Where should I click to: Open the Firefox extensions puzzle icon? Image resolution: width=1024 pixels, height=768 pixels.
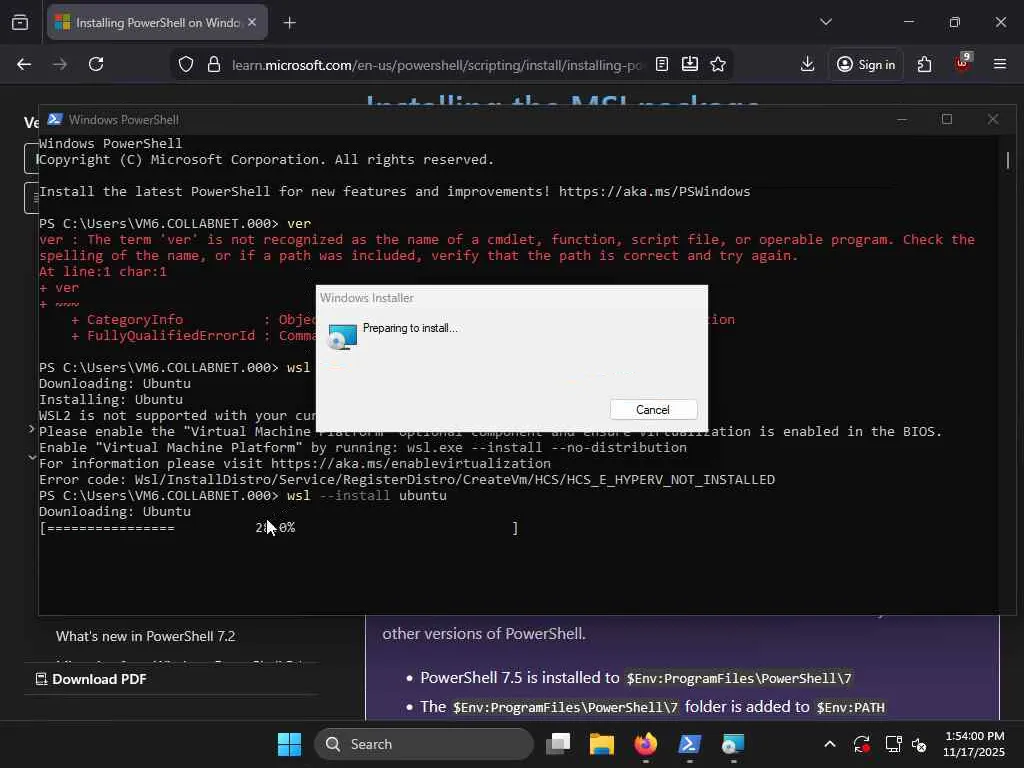coord(924,64)
